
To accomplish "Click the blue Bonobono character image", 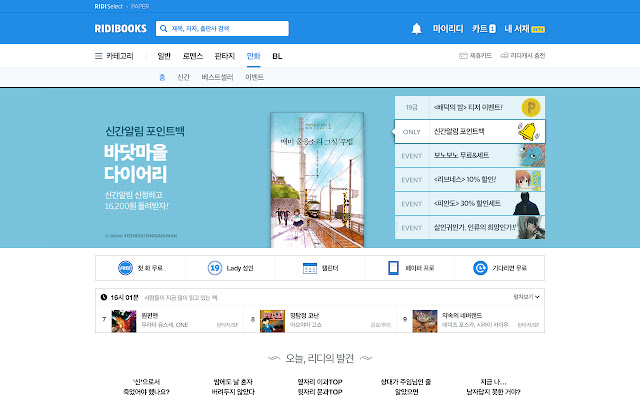I will (531, 156).
